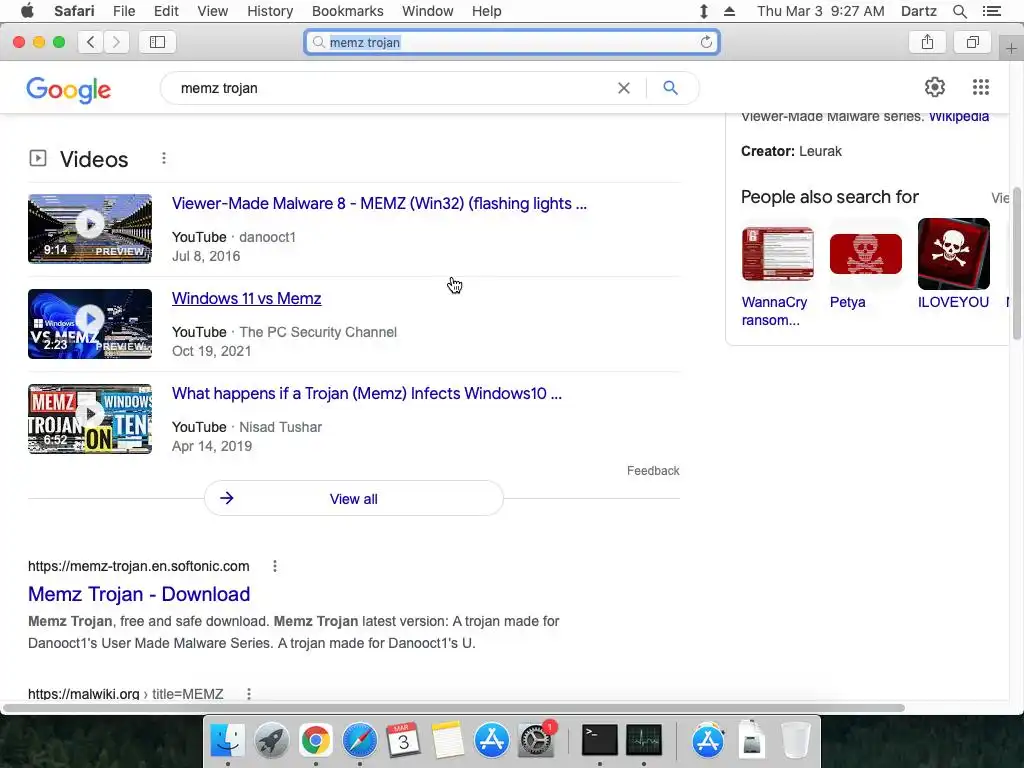
Task: Open the eject status menu icon
Action: [729, 11]
